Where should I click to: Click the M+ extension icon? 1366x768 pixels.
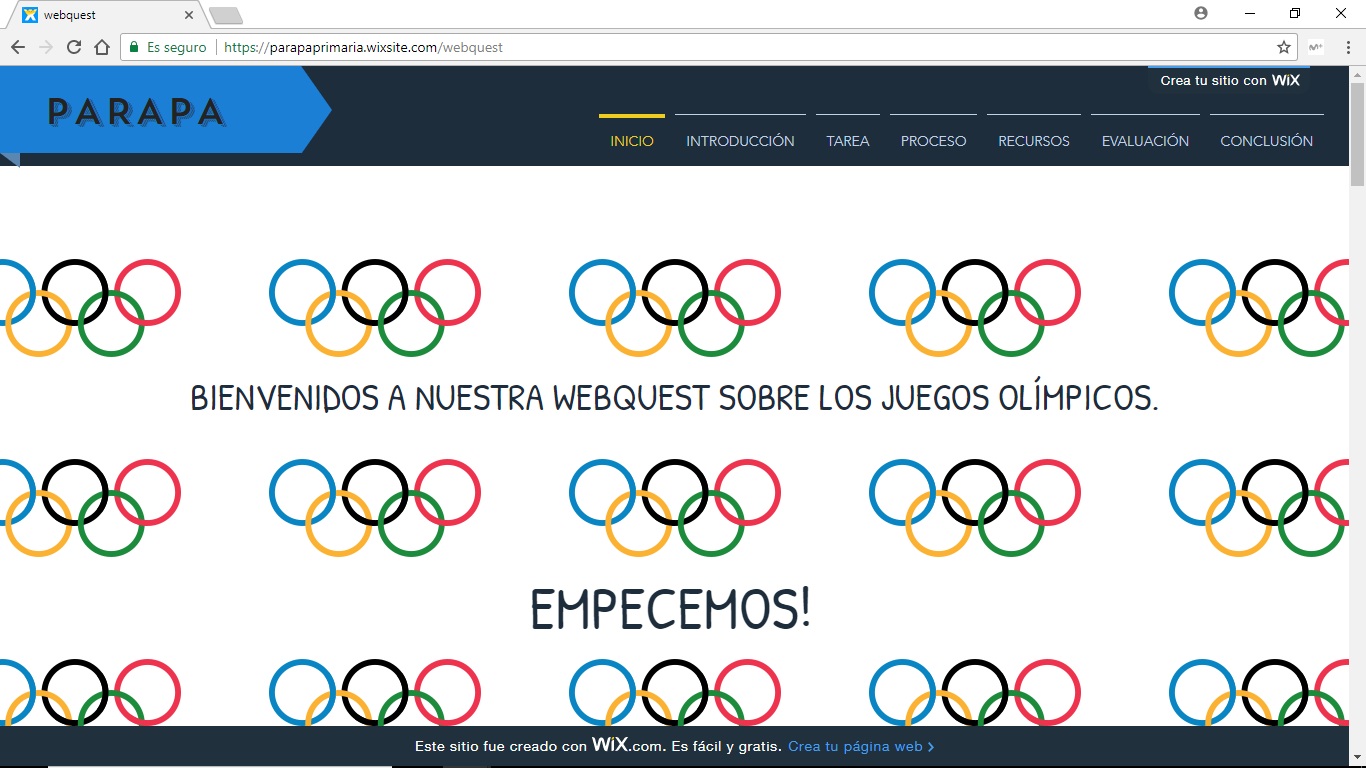coord(1316,47)
